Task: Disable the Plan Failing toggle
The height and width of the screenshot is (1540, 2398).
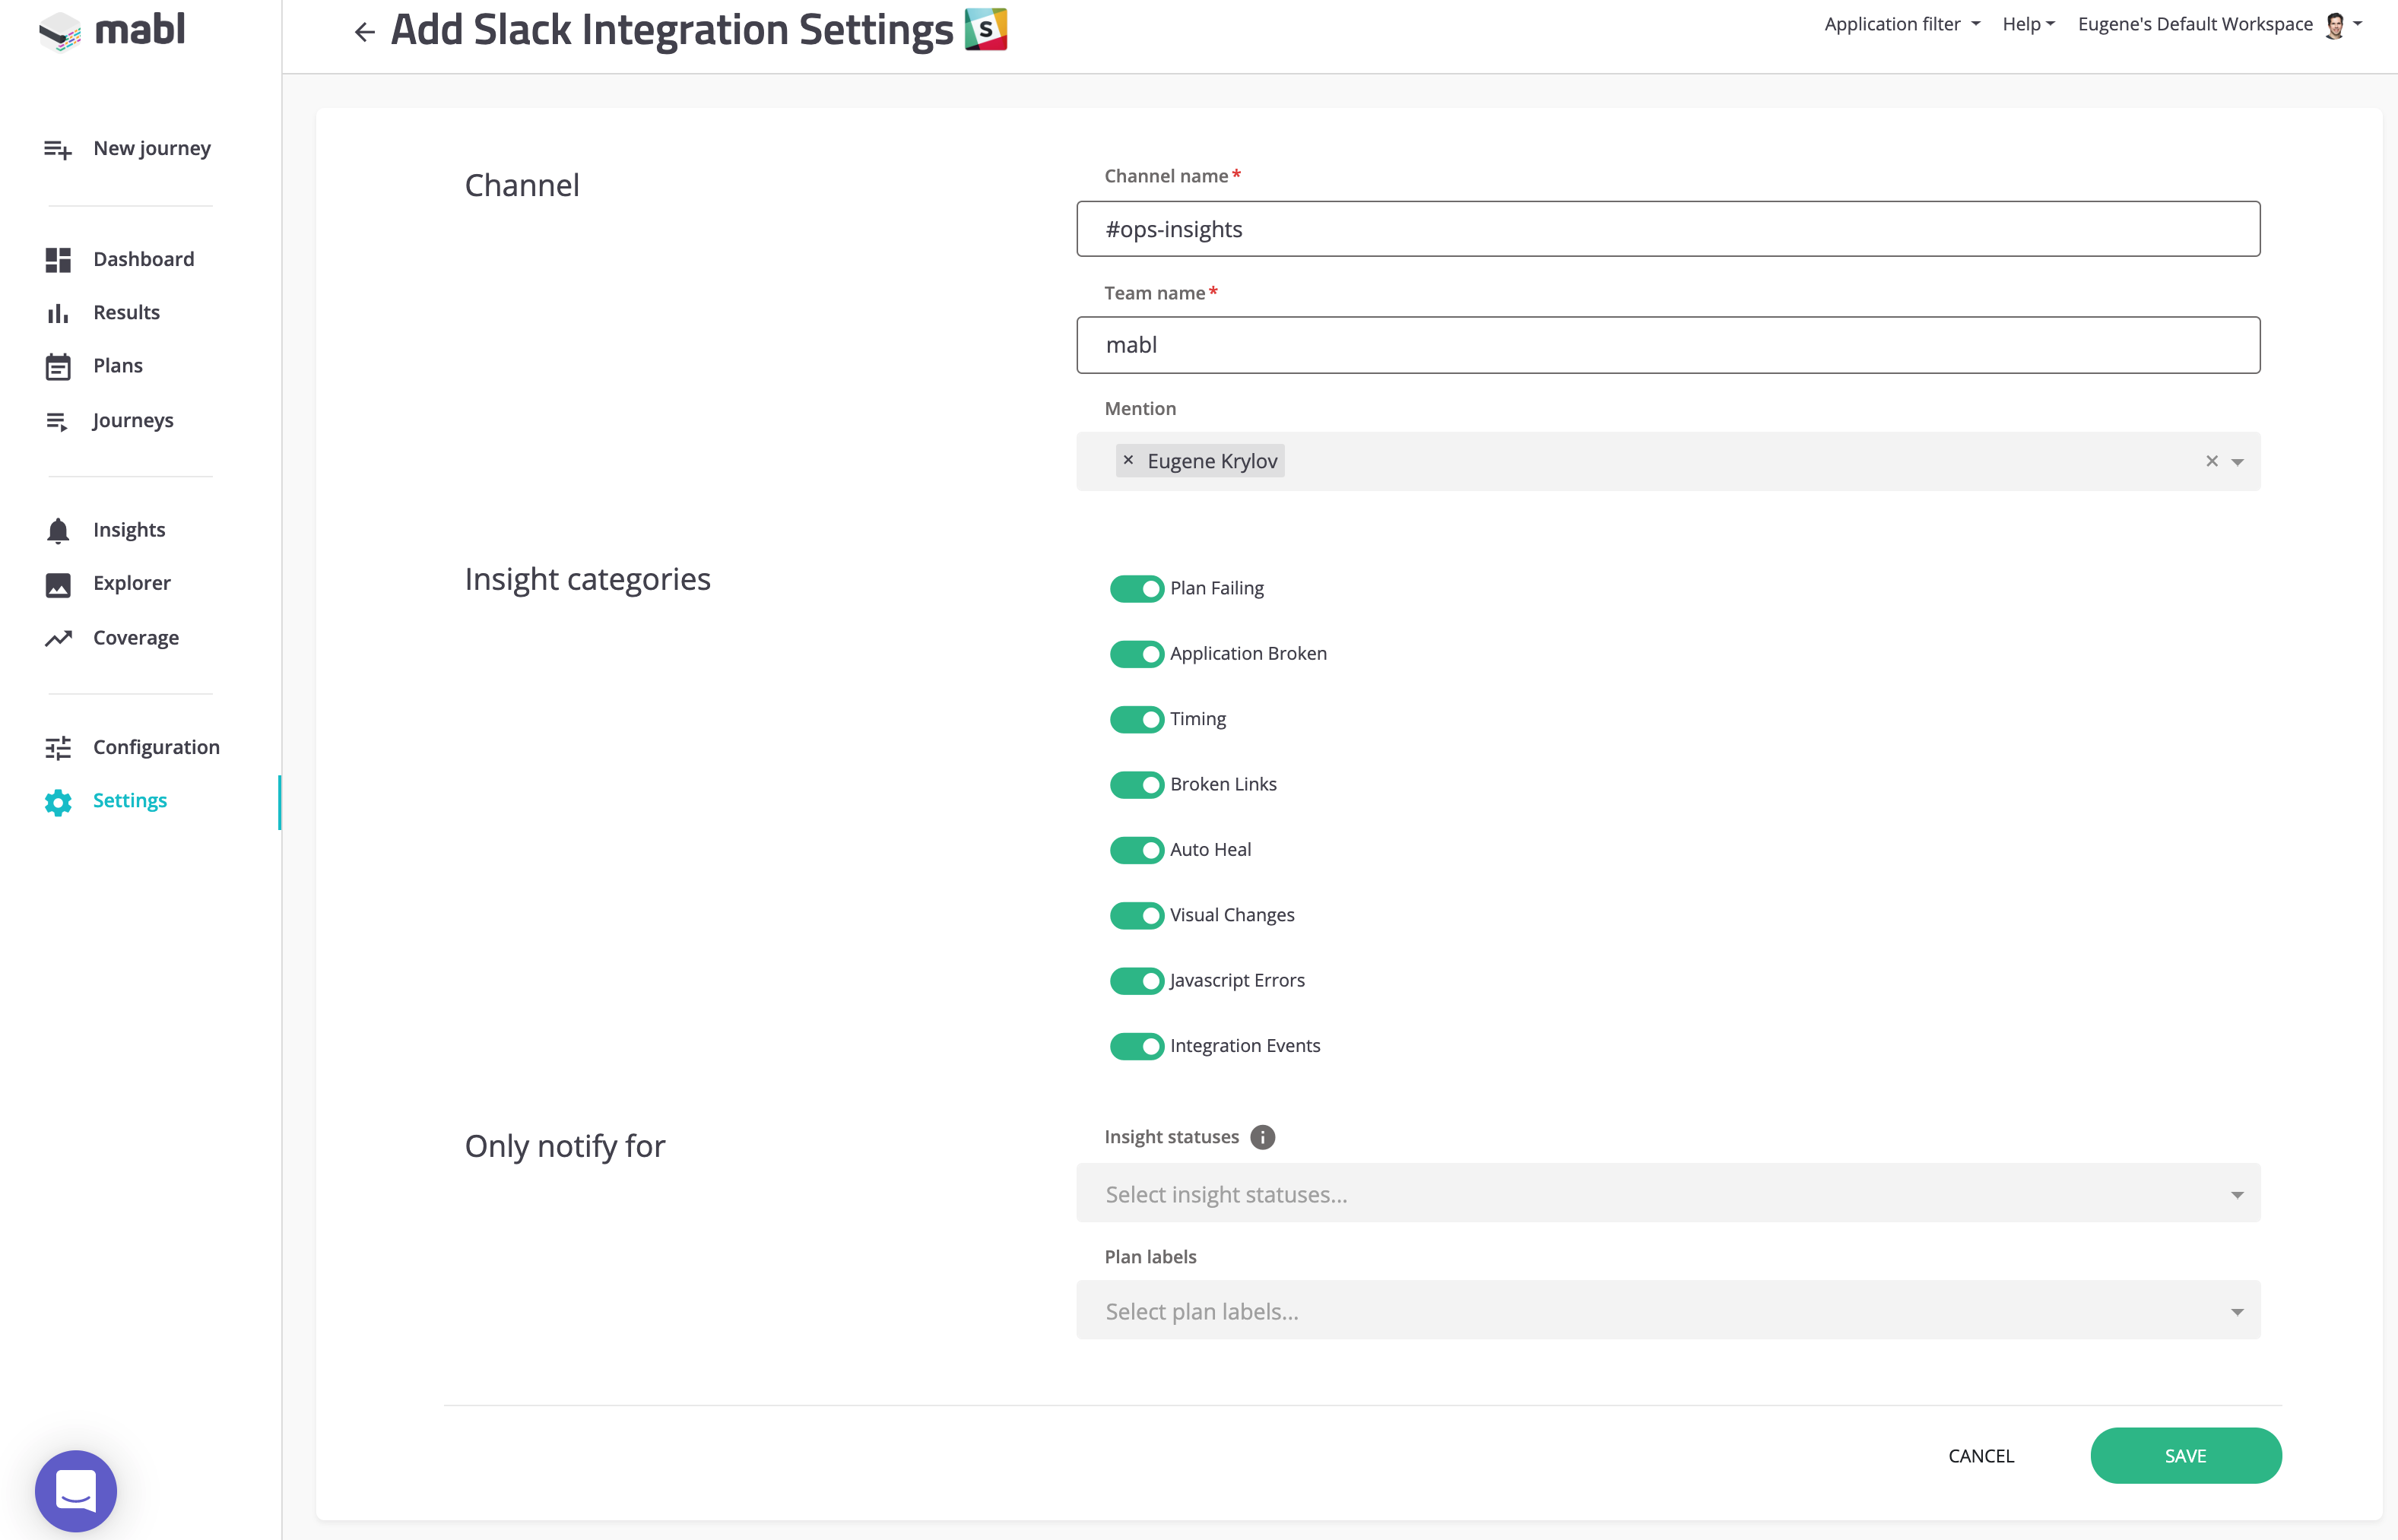Action: [x=1137, y=588]
